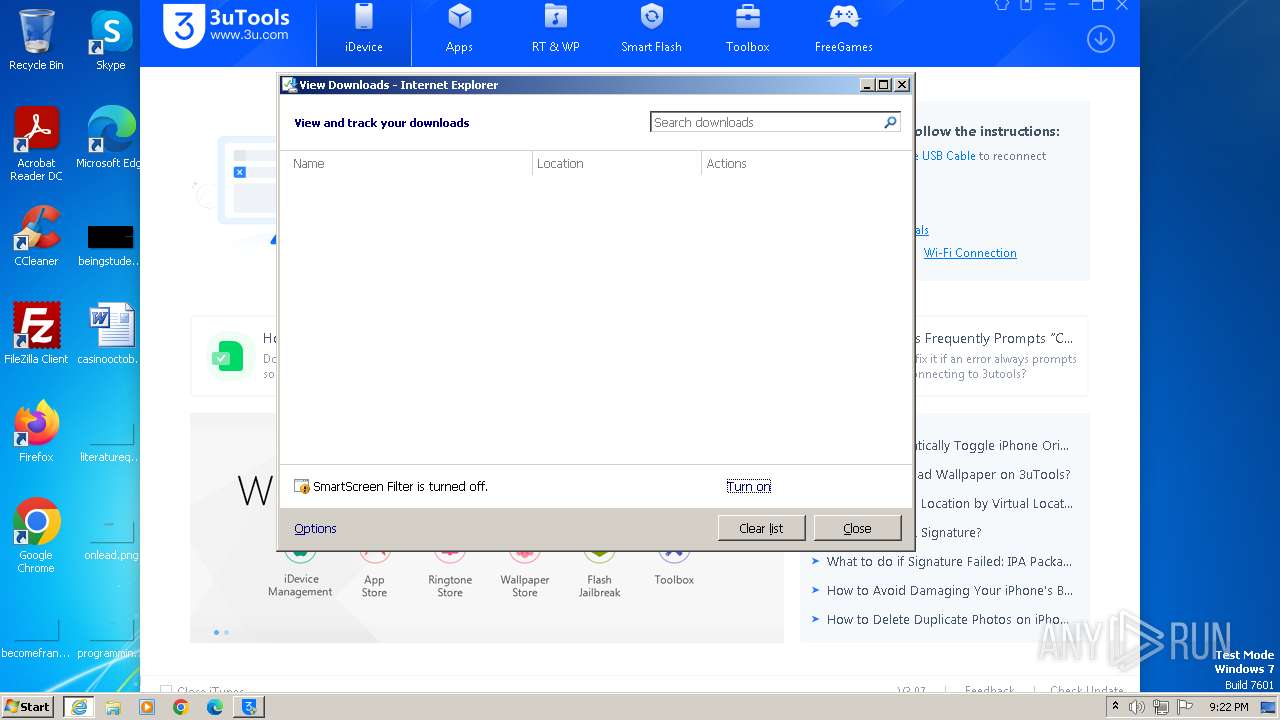
Task: Open the Apps tab in 3uTools
Action: (x=459, y=30)
